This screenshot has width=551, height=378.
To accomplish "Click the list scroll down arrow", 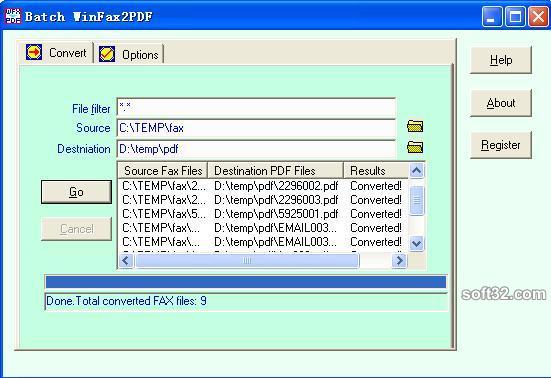I will pos(416,243).
